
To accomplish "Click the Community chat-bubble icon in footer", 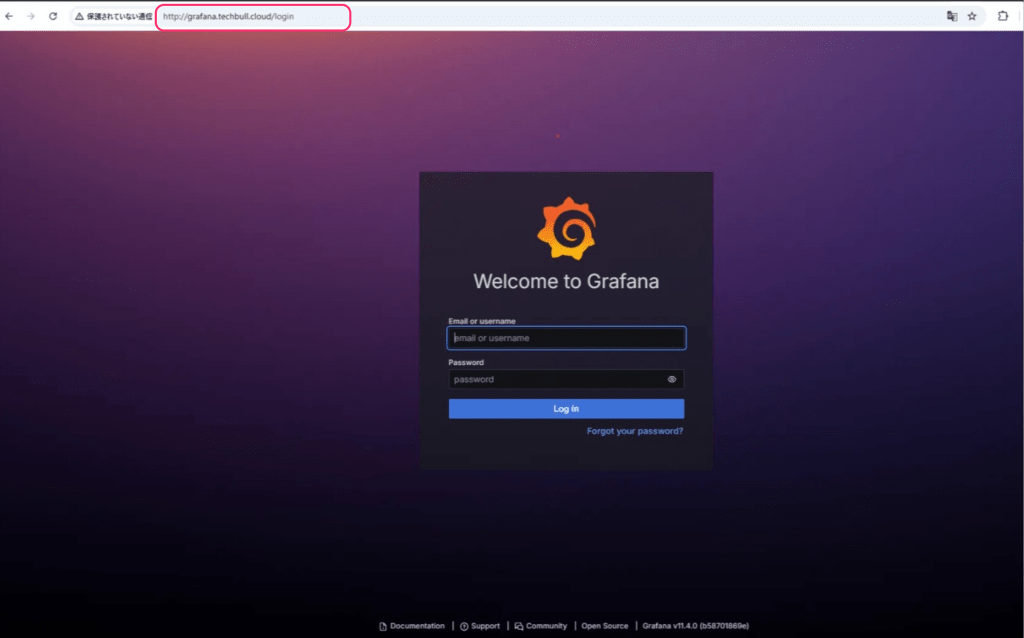I will click(x=519, y=626).
